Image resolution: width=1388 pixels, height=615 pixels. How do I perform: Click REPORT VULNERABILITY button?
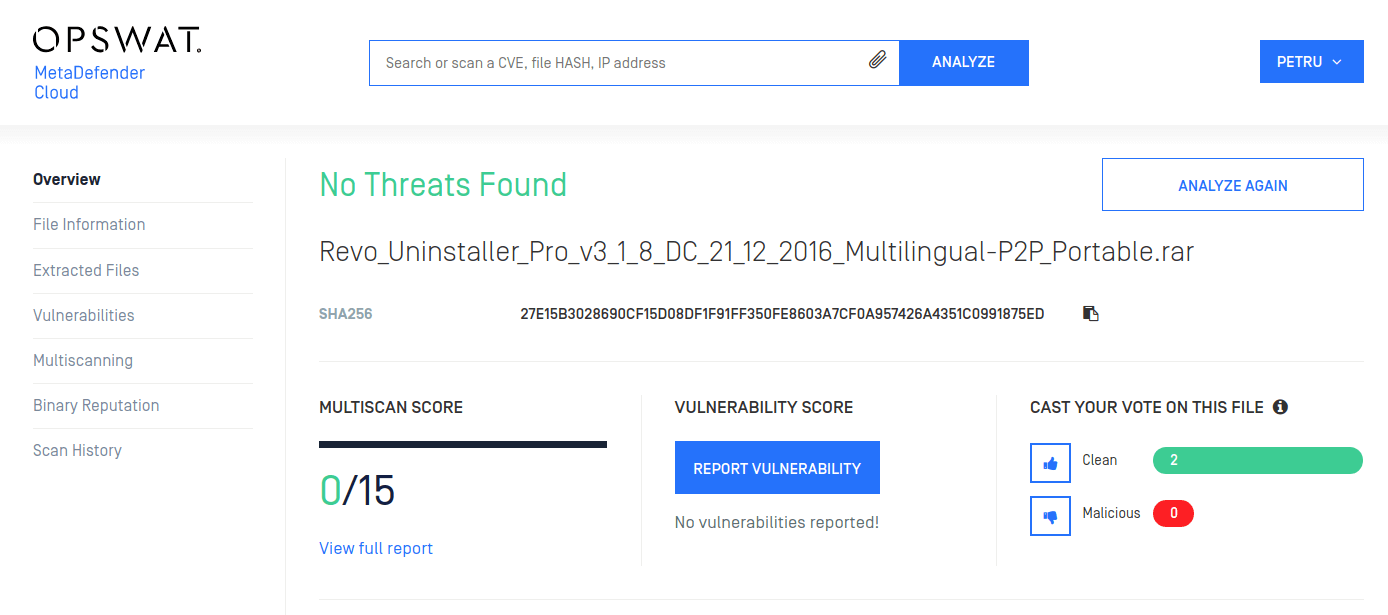[x=777, y=468]
